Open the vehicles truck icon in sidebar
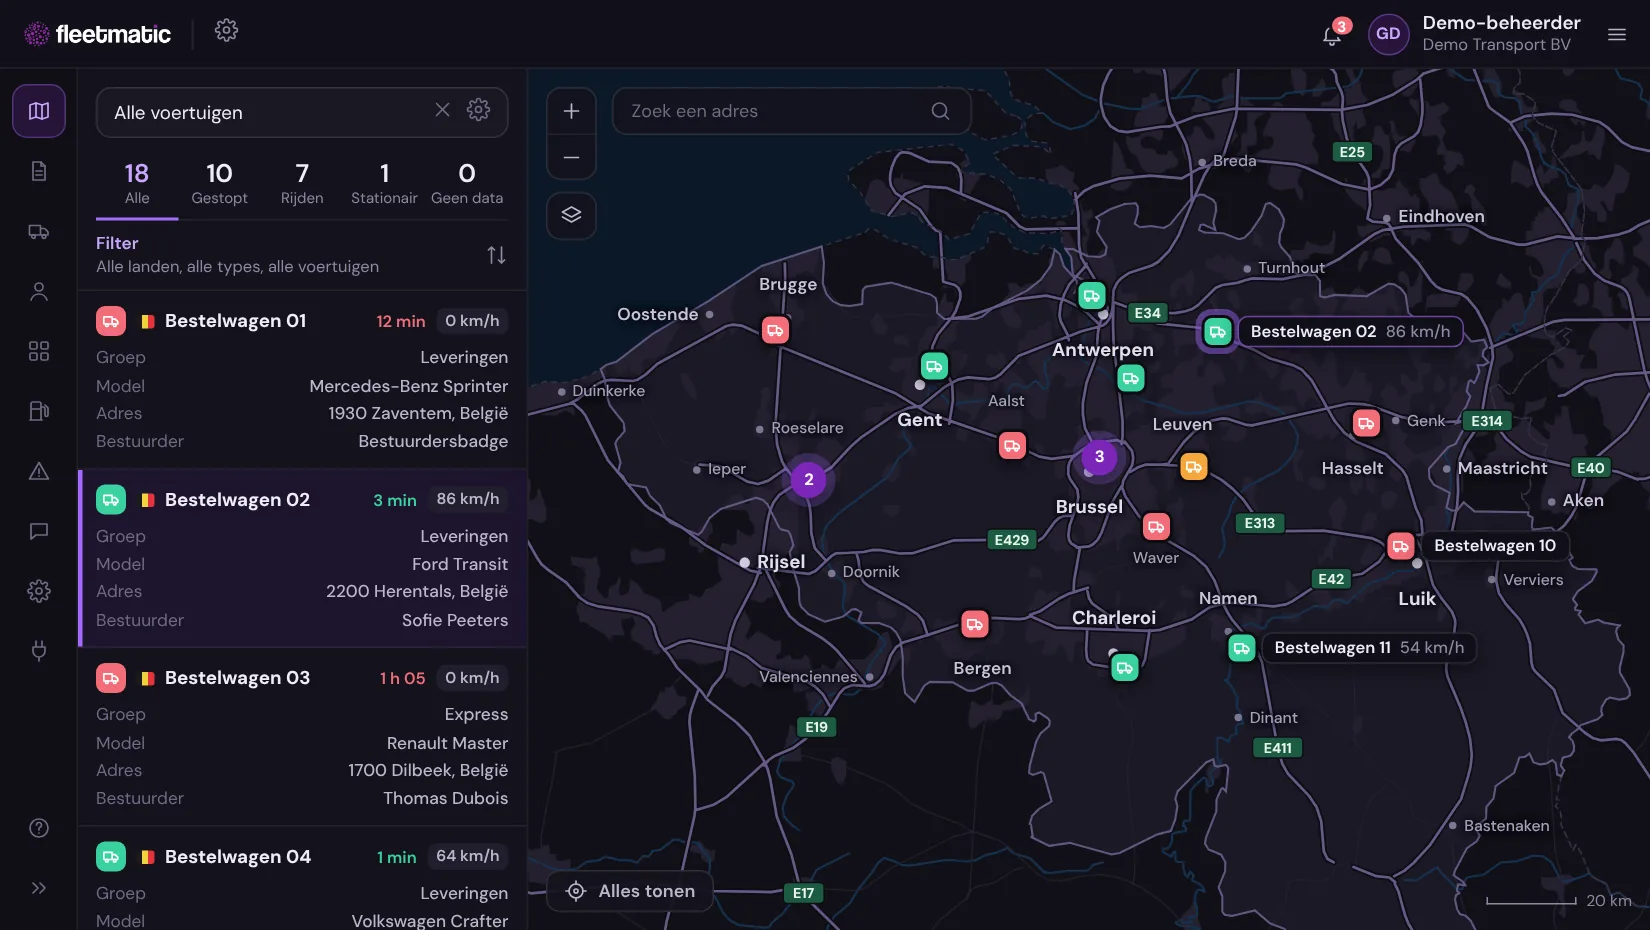 39,232
